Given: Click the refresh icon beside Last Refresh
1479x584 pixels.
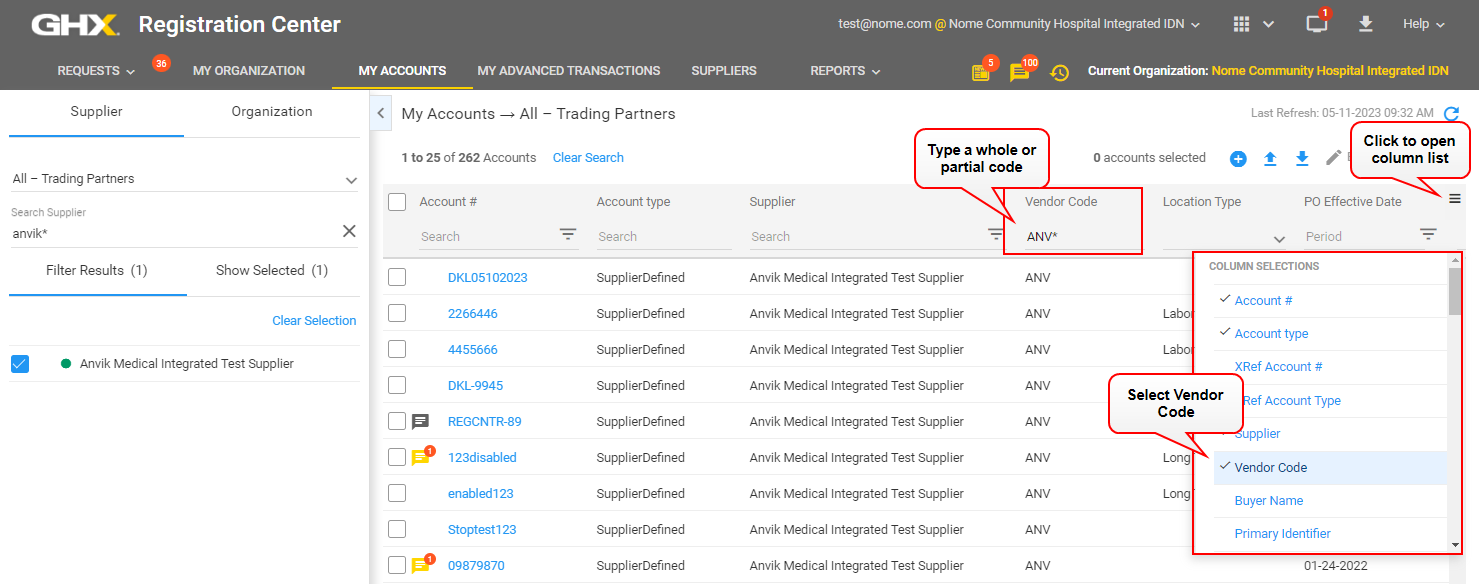Looking at the screenshot, I should coord(1451,114).
